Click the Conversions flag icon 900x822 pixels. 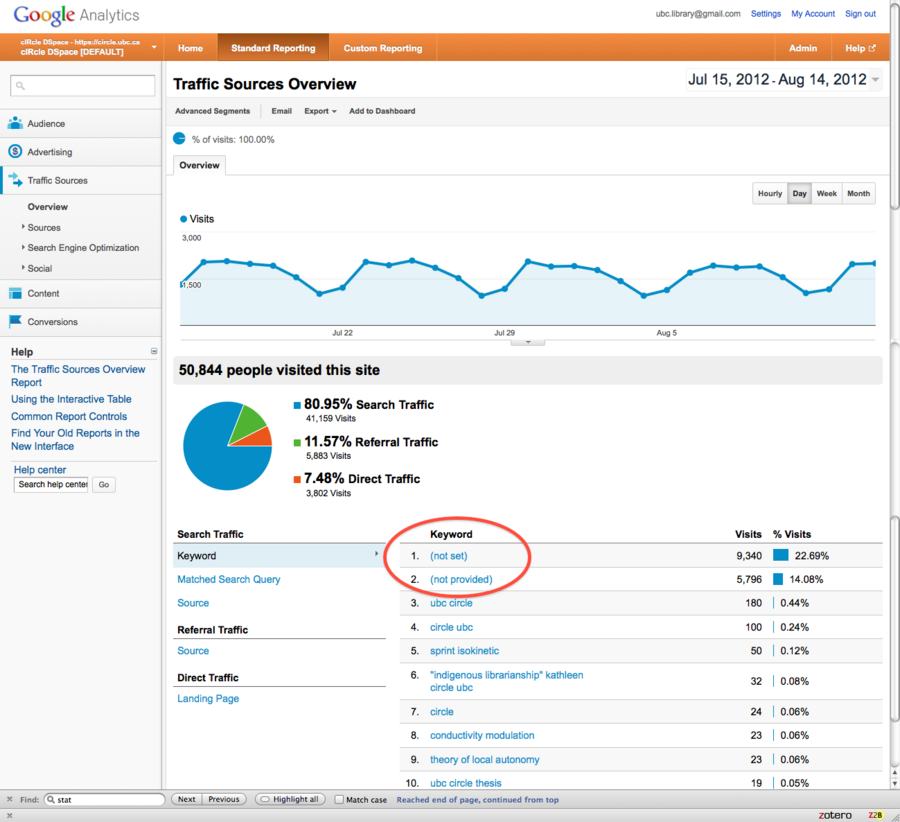coord(15,322)
